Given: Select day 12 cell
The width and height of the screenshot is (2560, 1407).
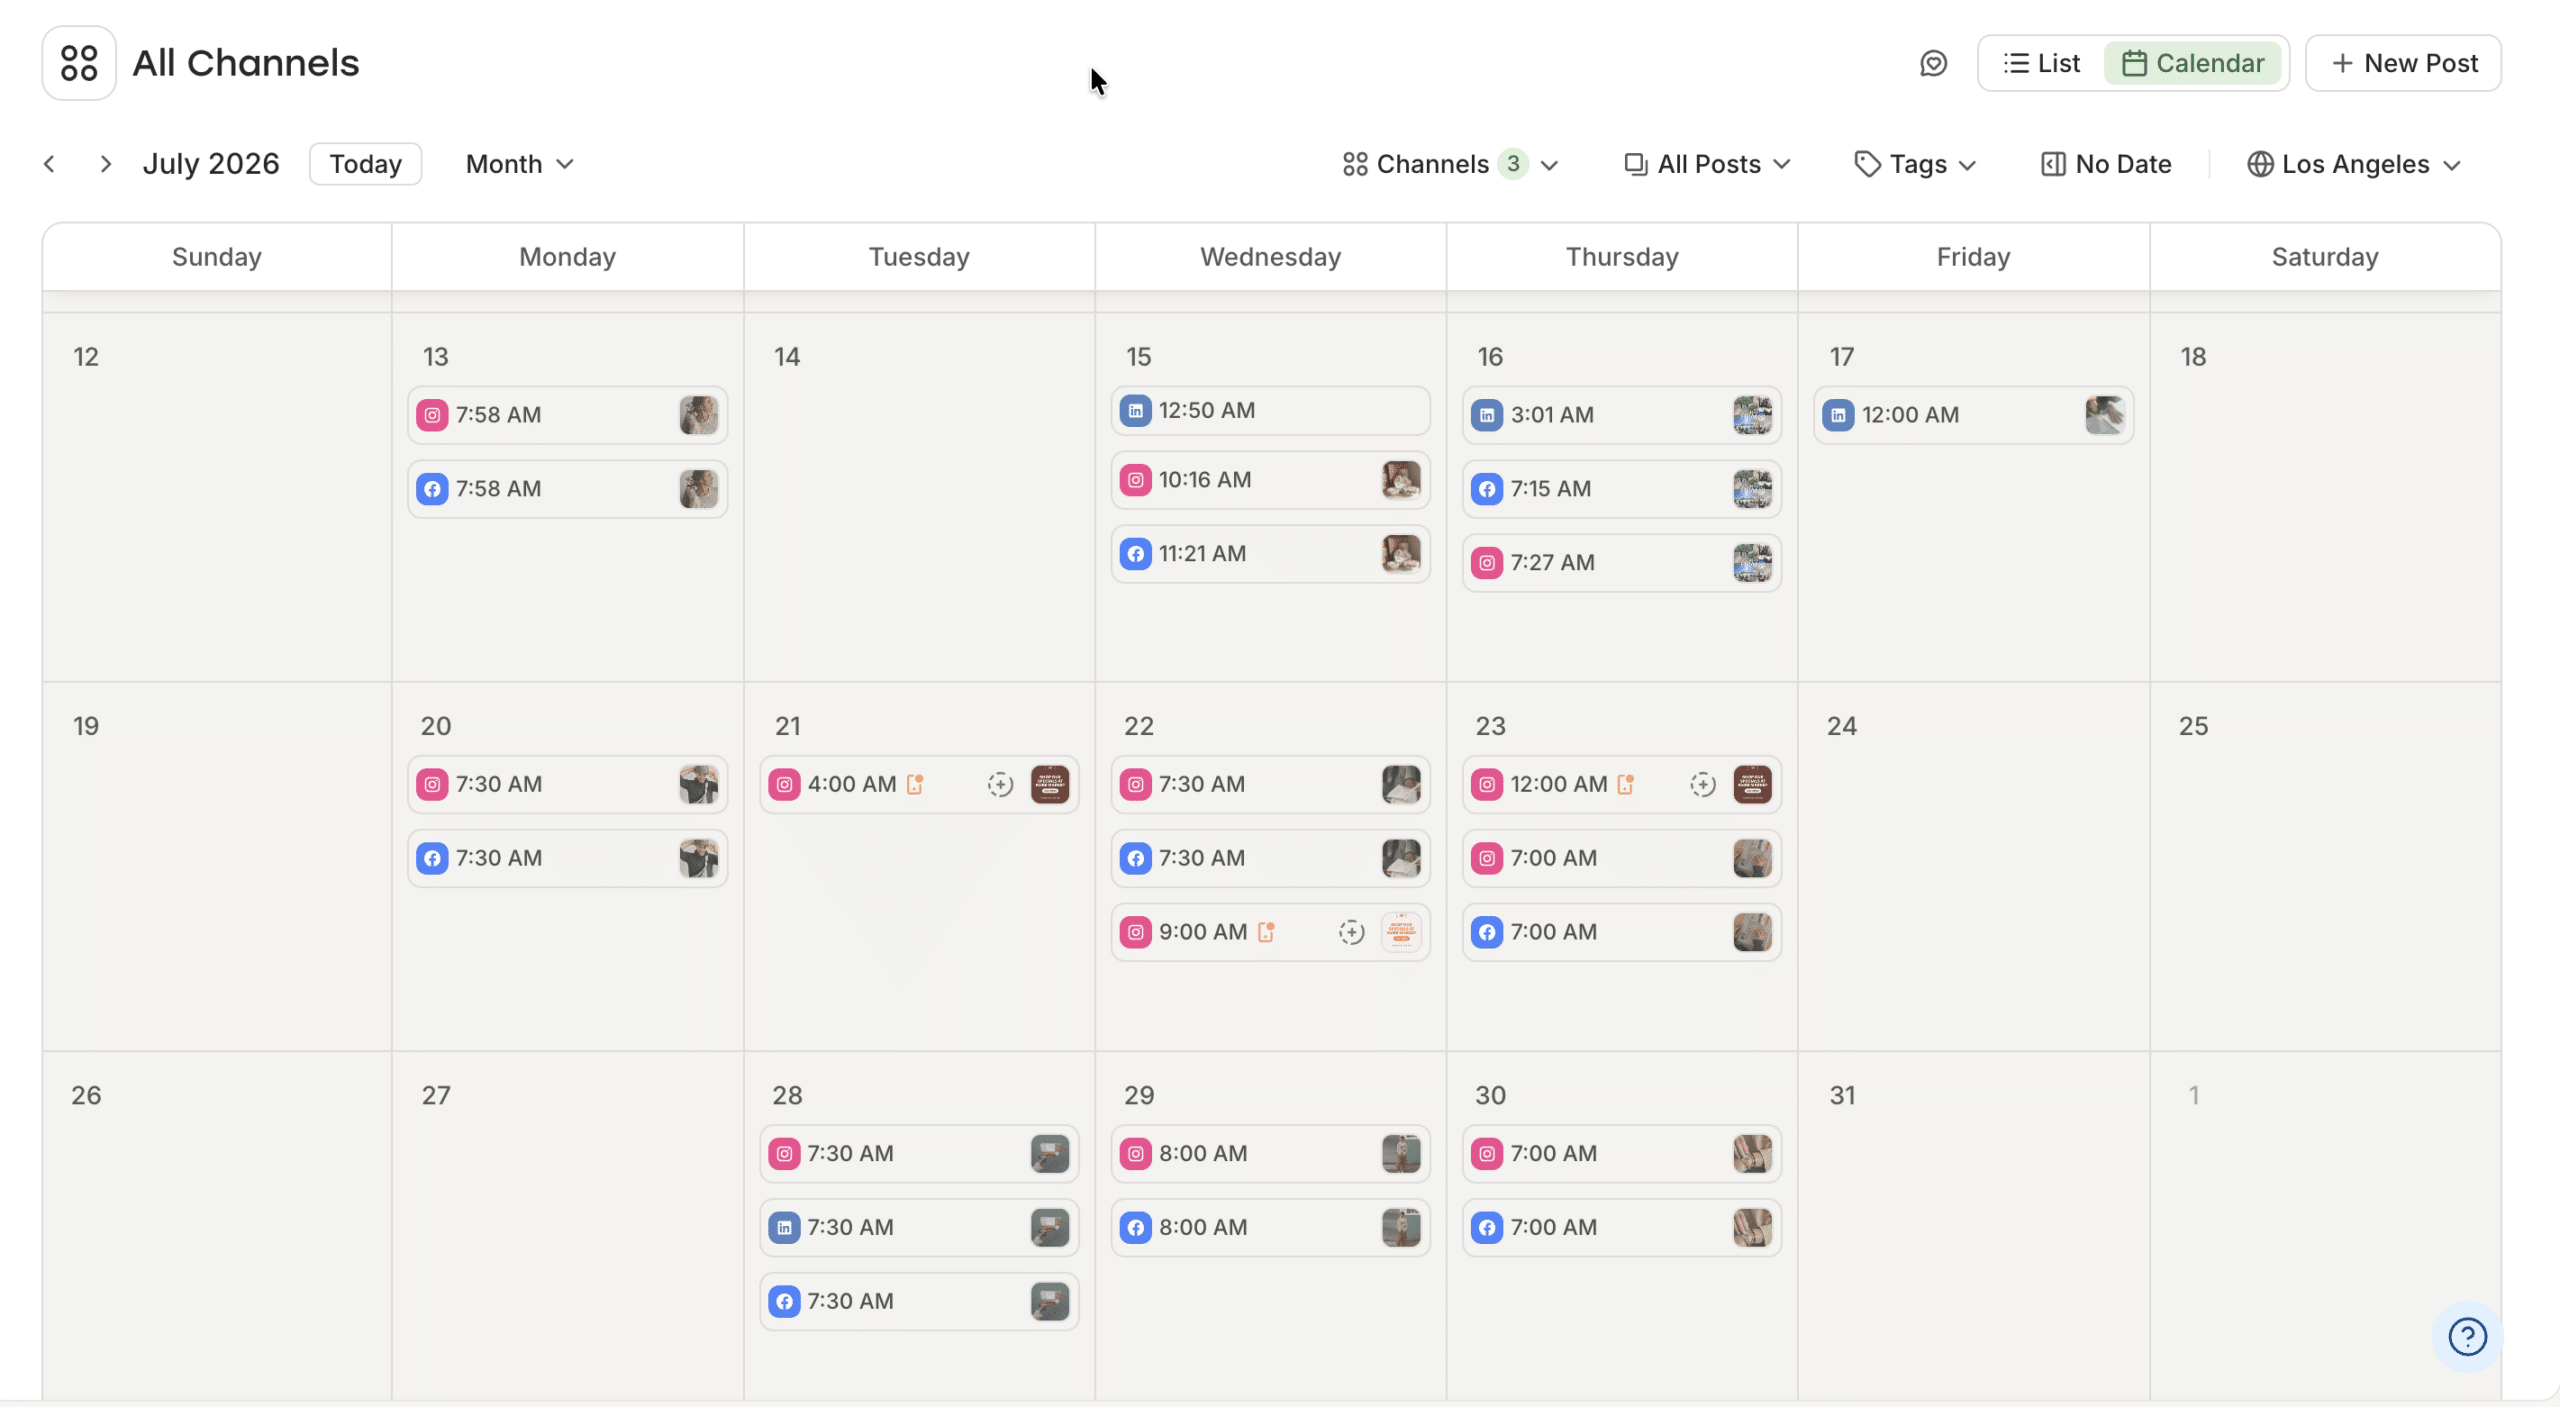Looking at the screenshot, I should [216, 498].
